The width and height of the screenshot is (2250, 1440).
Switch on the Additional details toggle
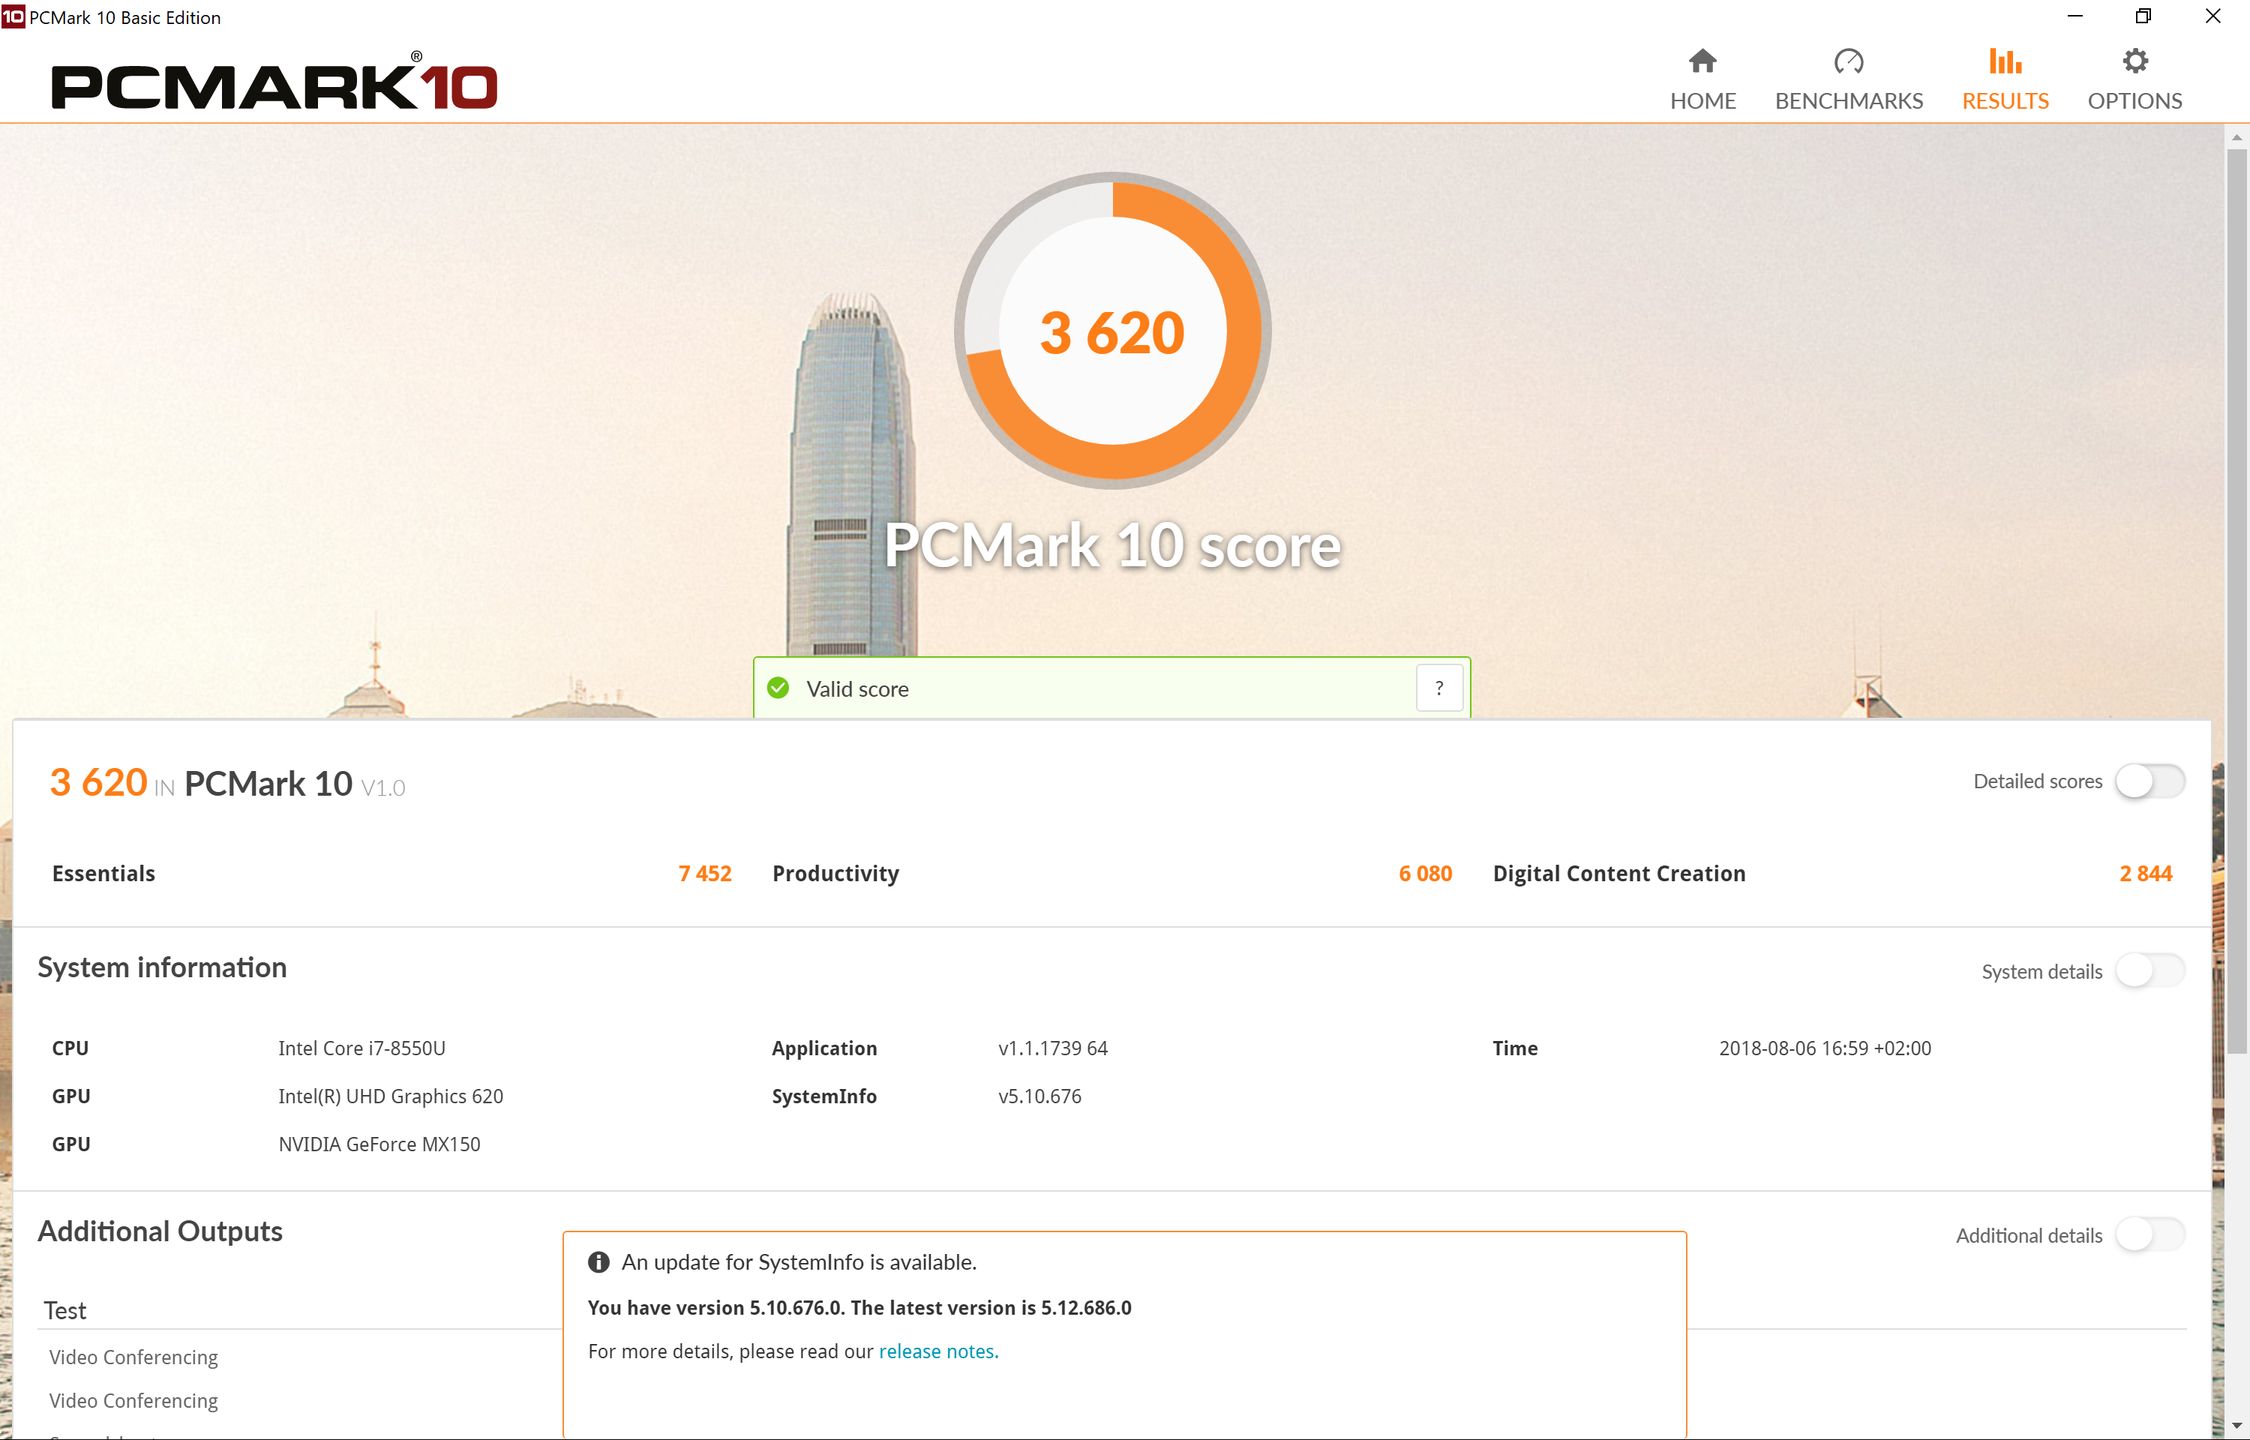coord(2149,1235)
